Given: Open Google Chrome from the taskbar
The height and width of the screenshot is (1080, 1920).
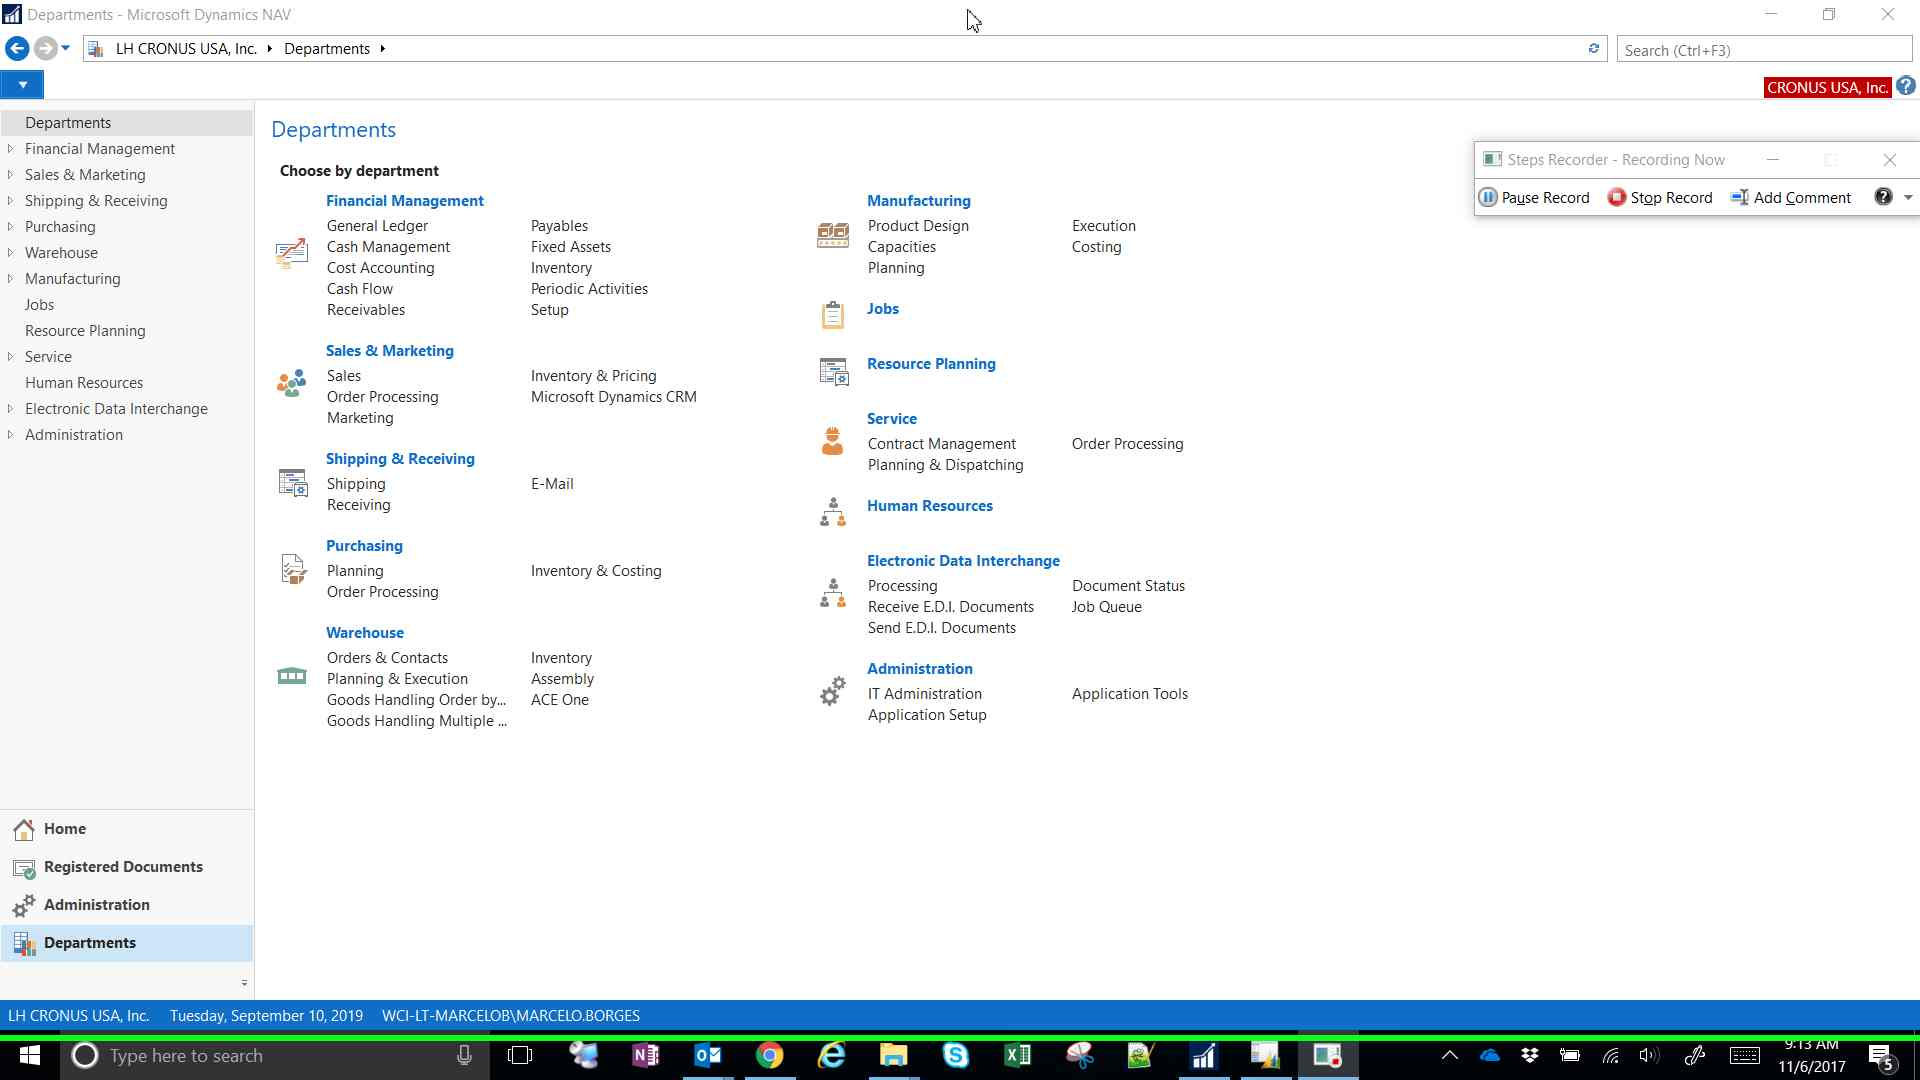Looking at the screenshot, I should 769,1056.
